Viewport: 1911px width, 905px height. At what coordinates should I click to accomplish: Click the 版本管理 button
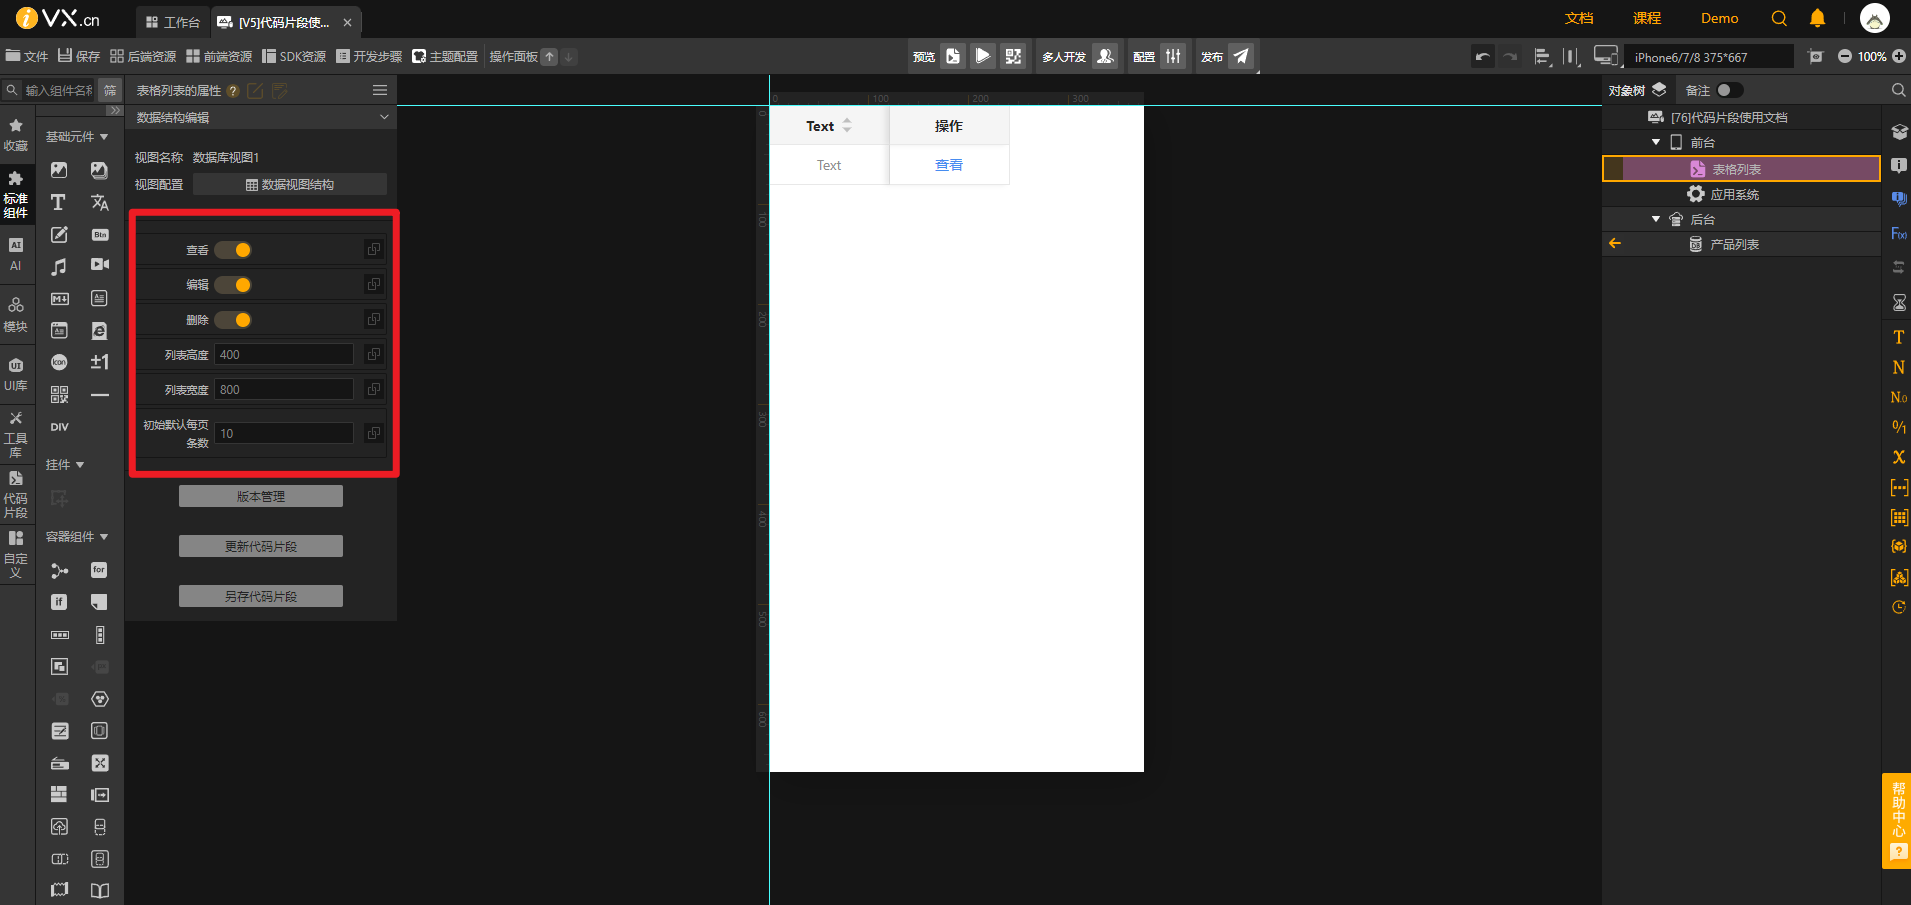click(261, 496)
